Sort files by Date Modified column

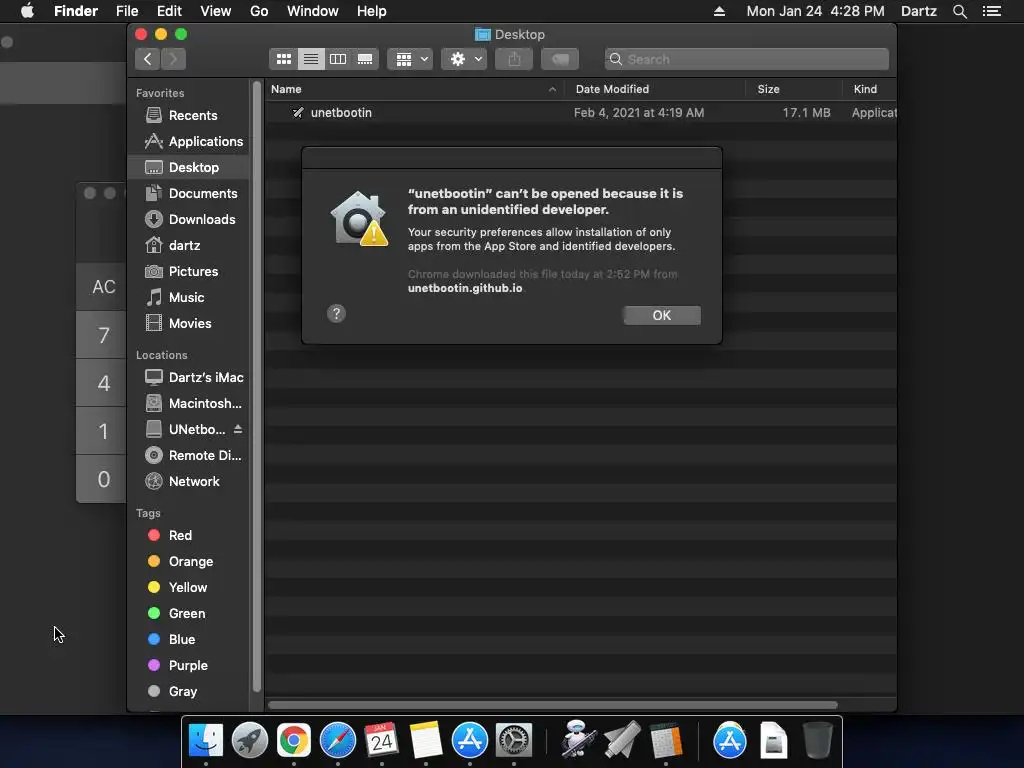pyautogui.click(x=654, y=89)
